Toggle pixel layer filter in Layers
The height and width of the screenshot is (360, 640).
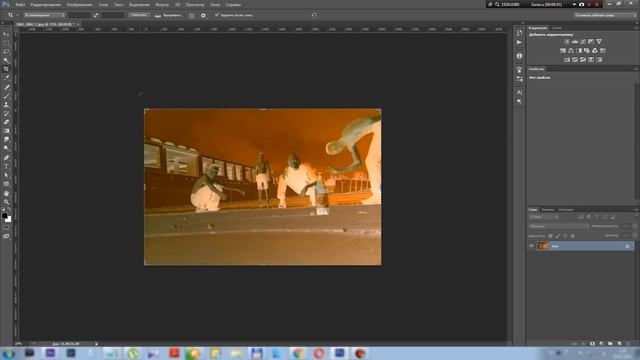click(581, 217)
